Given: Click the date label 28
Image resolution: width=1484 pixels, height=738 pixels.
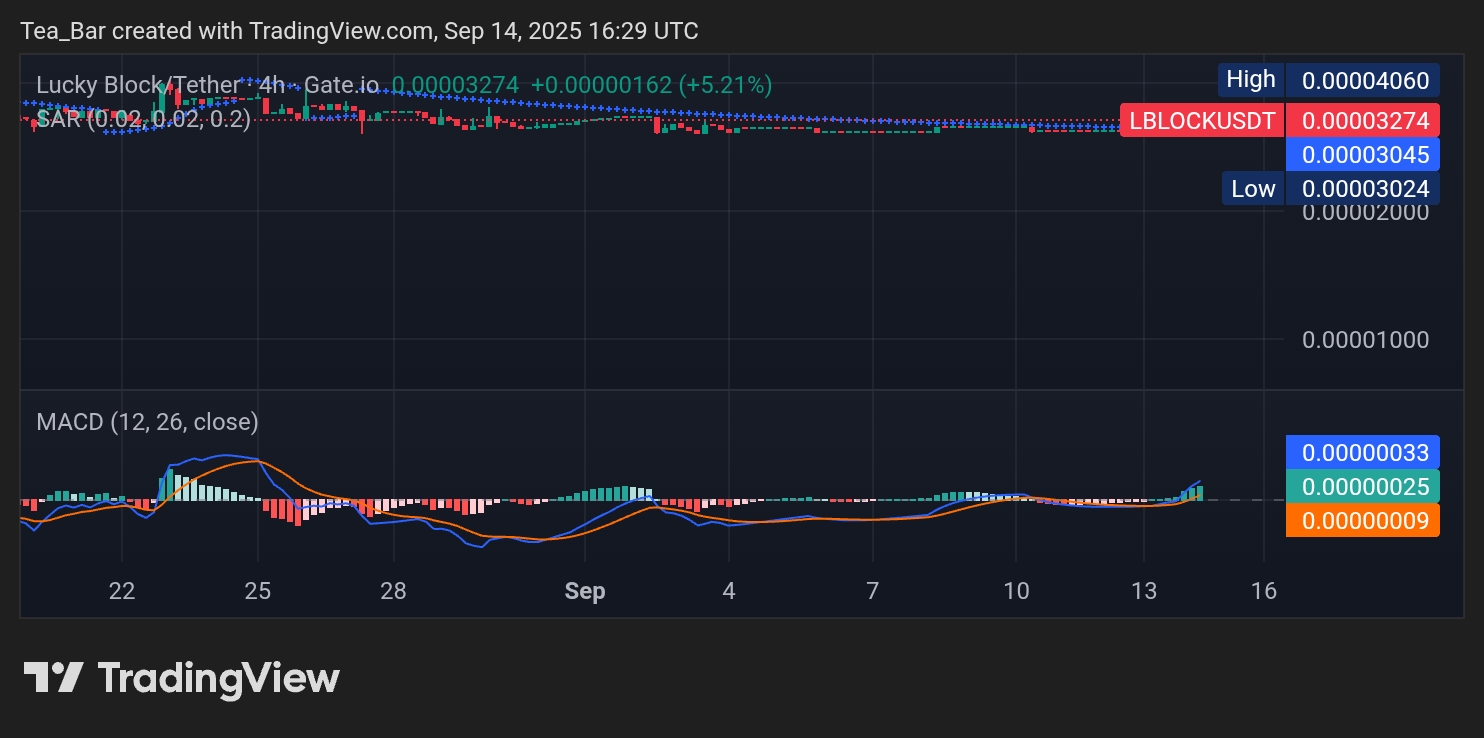Looking at the screenshot, I should click(394, 591).
